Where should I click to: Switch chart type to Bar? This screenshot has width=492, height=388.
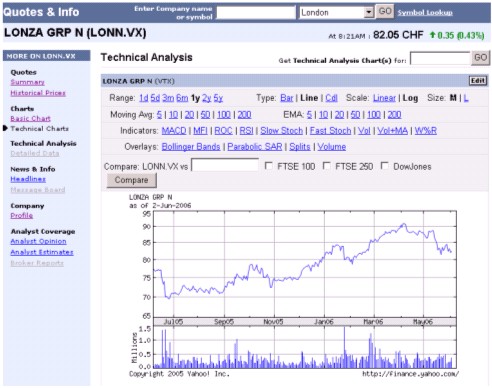coord(287,98)
